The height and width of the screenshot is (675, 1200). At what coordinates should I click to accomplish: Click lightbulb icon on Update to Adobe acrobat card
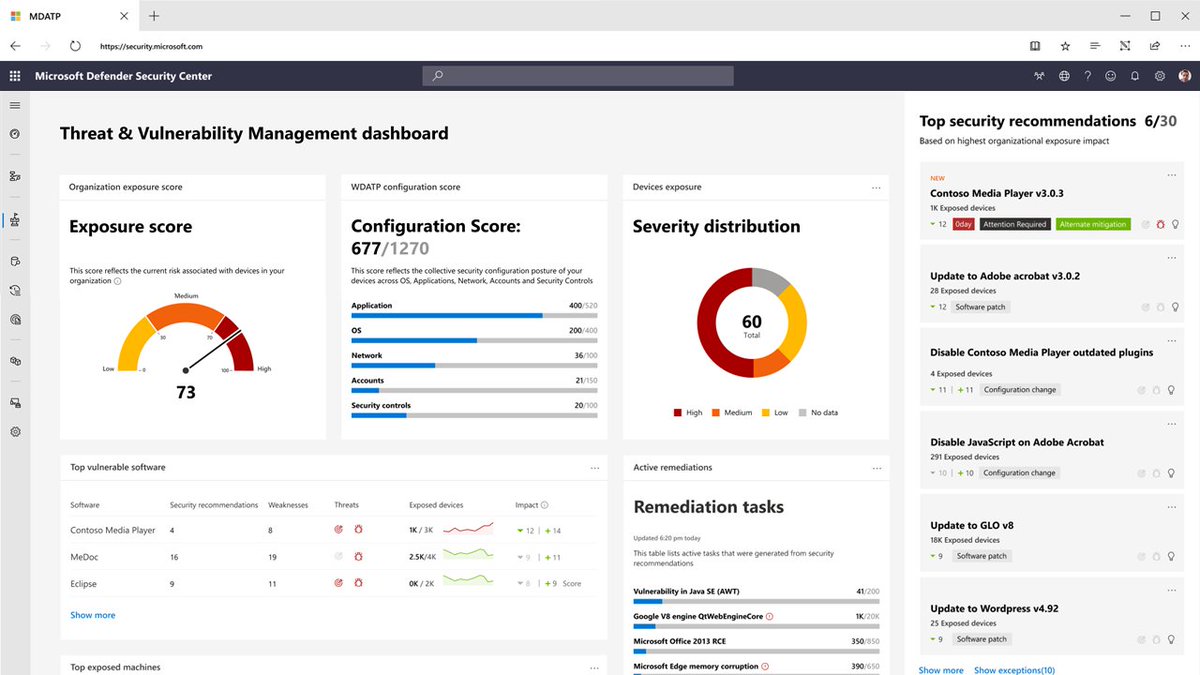click(x=1175, y=307)
